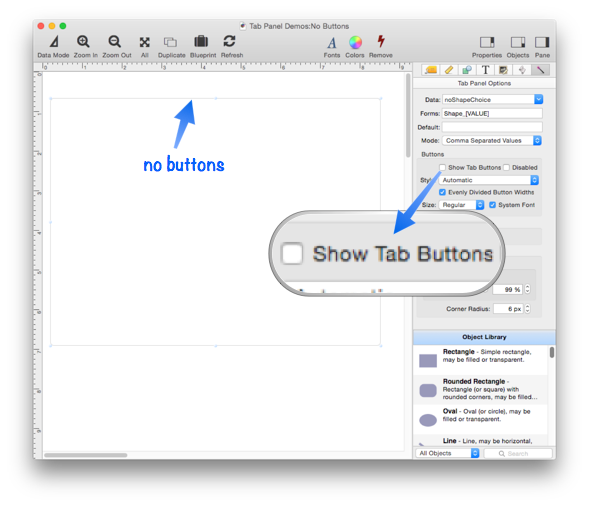Click the All zoom-to-fit icon
This screenshot has height=506, width=589.
145,42
